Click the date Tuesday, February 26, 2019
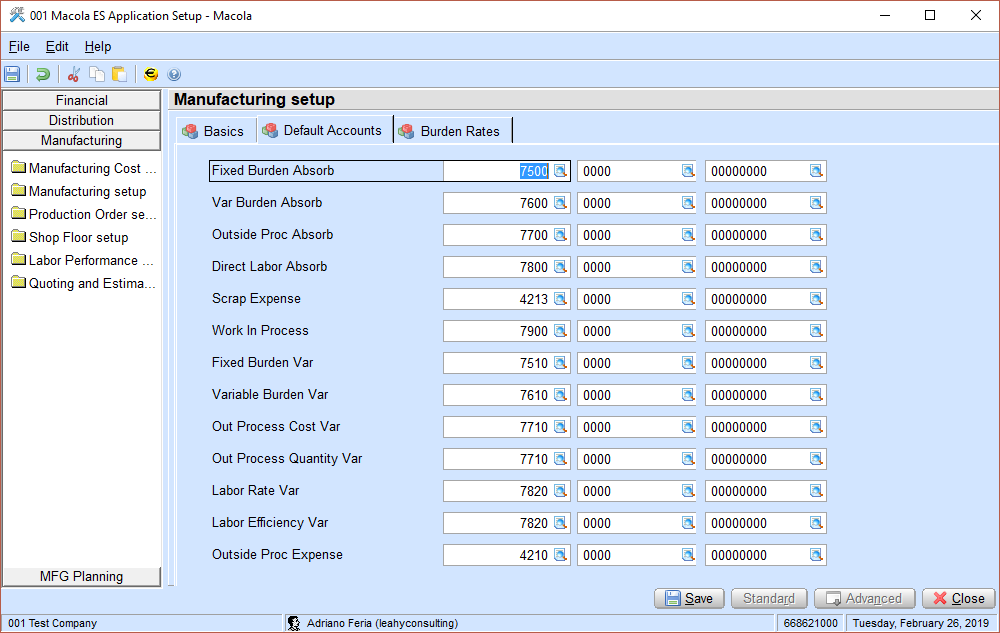Viewport: 1000px width, 633px height. [x=921, y=623]
